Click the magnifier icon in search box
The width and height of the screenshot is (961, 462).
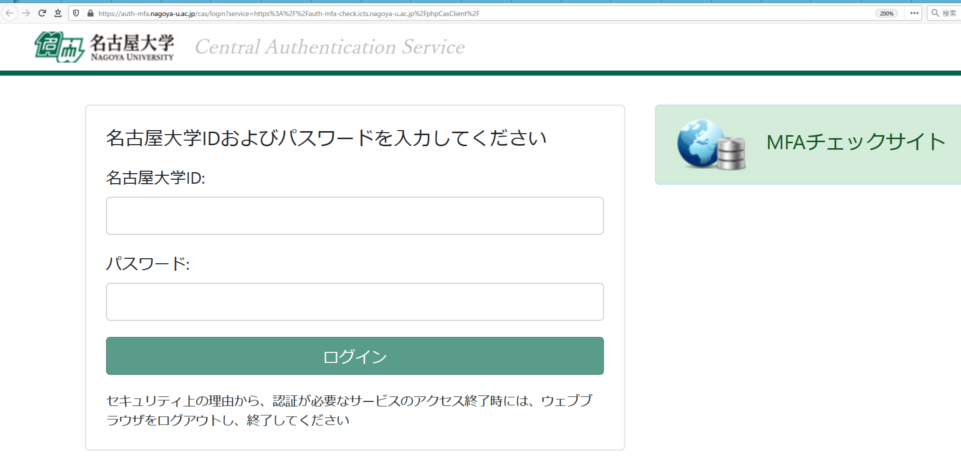point(935,13)
